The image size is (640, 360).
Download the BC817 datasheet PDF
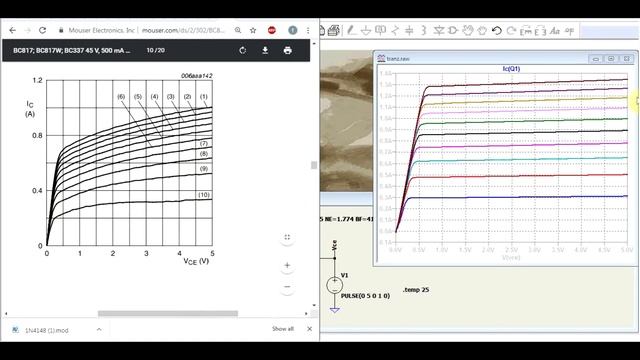[265, 50]
